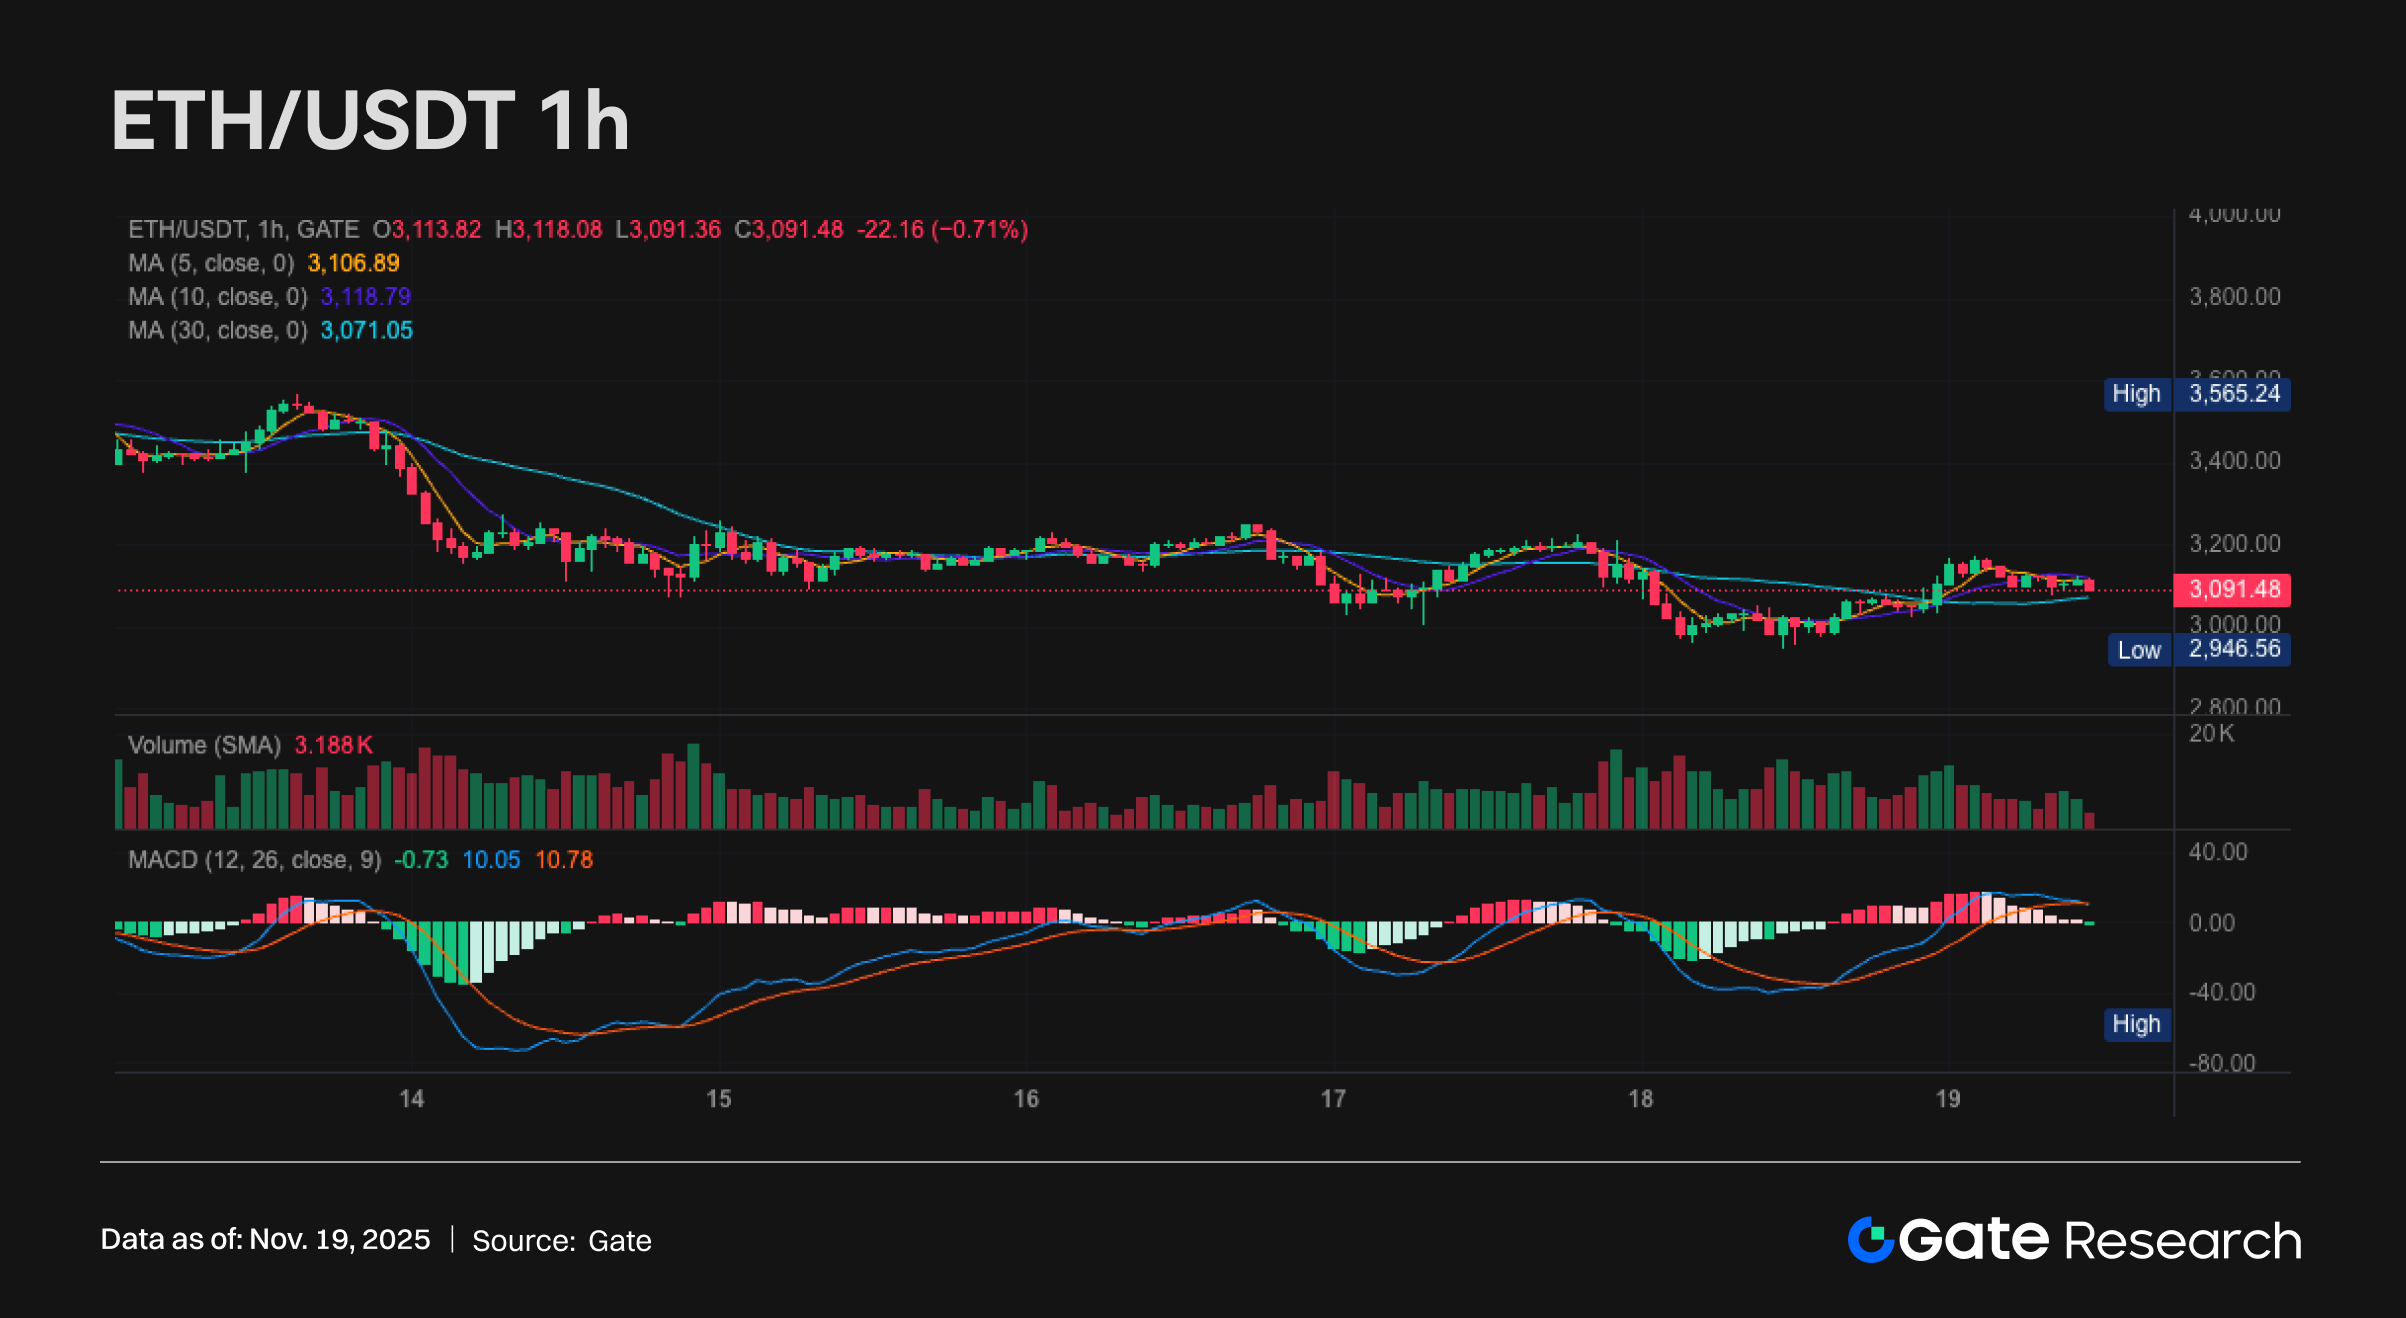This screenshot has width=2406, height=1318.
Task: Click the MACD value 10.78 signal reading
Action: 564,860
